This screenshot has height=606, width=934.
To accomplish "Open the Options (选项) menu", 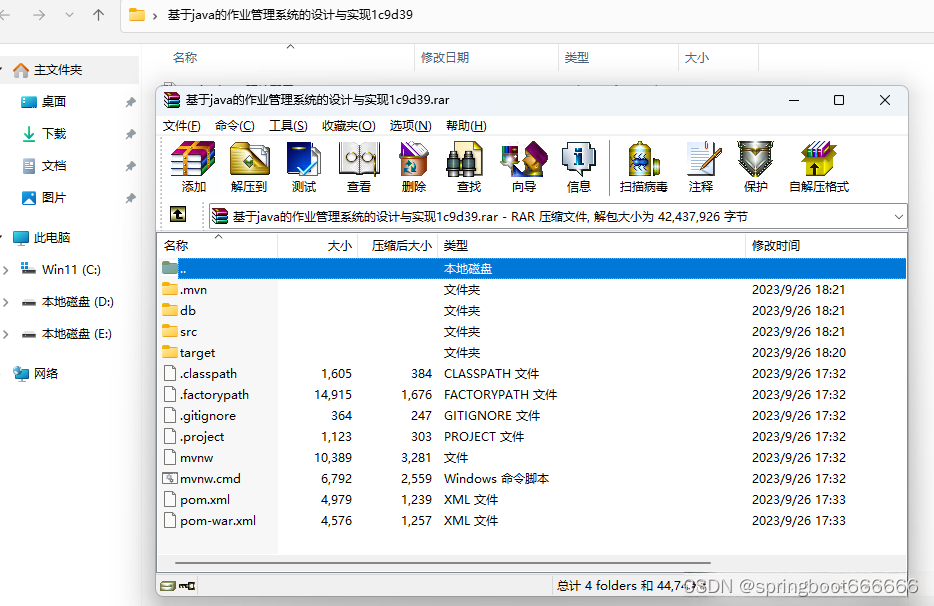I will coord(410,126).
